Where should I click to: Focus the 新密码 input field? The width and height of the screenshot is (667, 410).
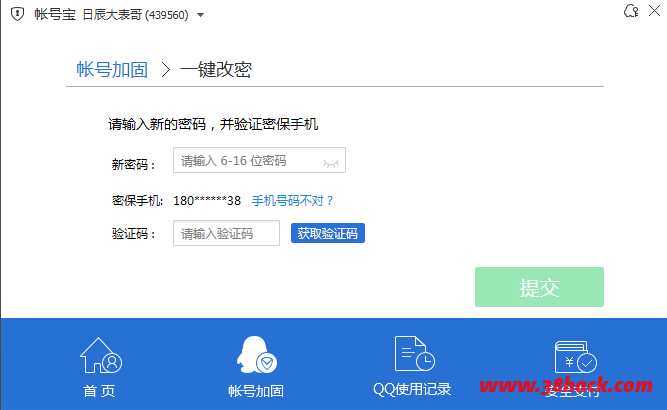pyautogui.click(x=259, y=160)
